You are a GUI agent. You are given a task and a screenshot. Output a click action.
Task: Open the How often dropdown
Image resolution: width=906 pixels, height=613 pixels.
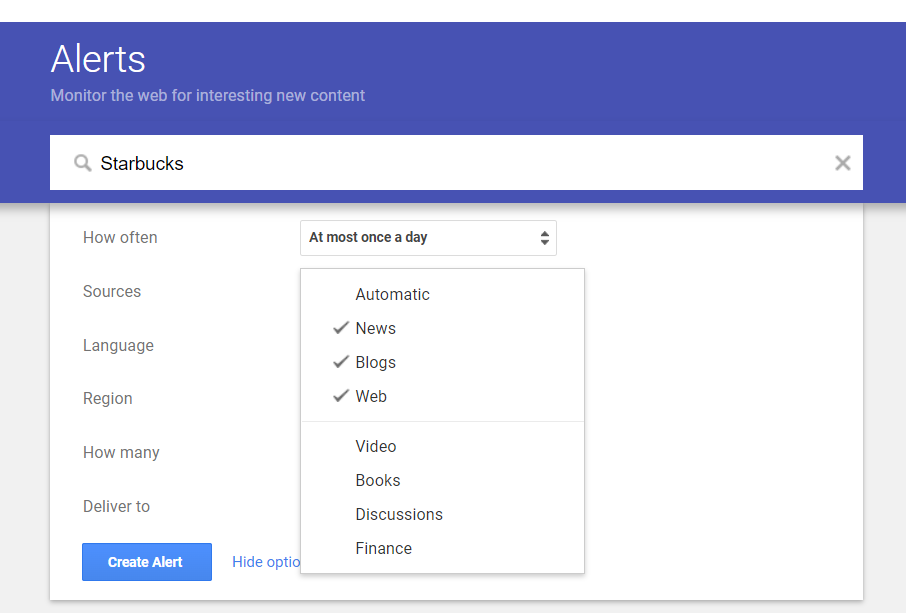tap(428, 237)
